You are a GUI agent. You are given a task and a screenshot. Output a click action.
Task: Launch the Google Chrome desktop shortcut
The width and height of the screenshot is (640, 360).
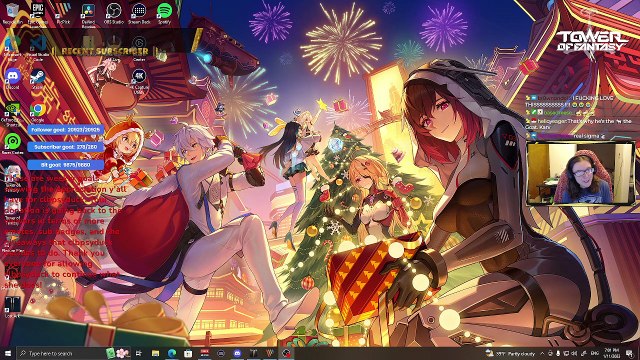click(x=38, y=112)
